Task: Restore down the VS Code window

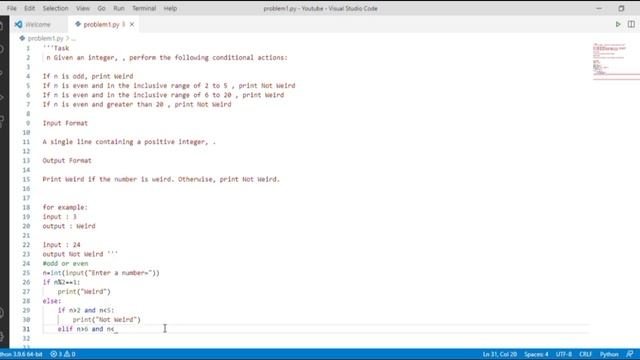Action: [621, 8]
